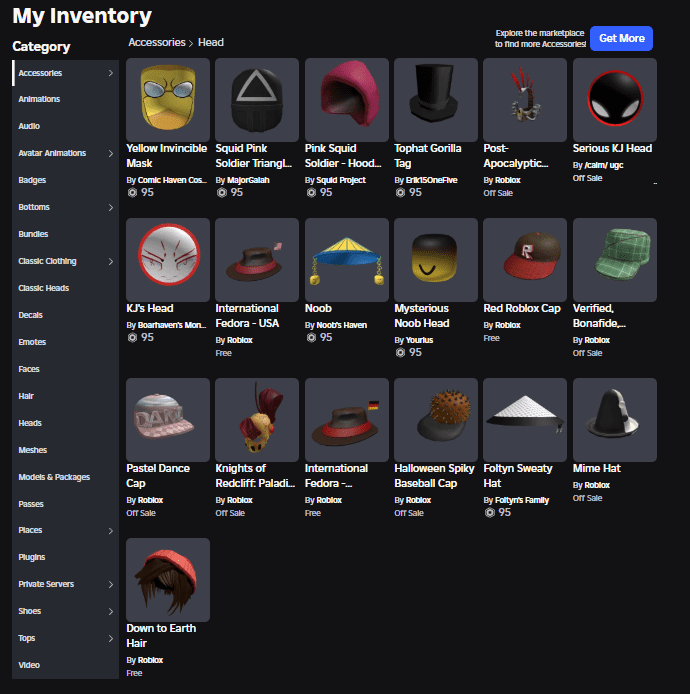Open the Red Roblox Cap thumbnail
Image resolution: width=690 pixels, height=694 pixels.
coord(525,260)
